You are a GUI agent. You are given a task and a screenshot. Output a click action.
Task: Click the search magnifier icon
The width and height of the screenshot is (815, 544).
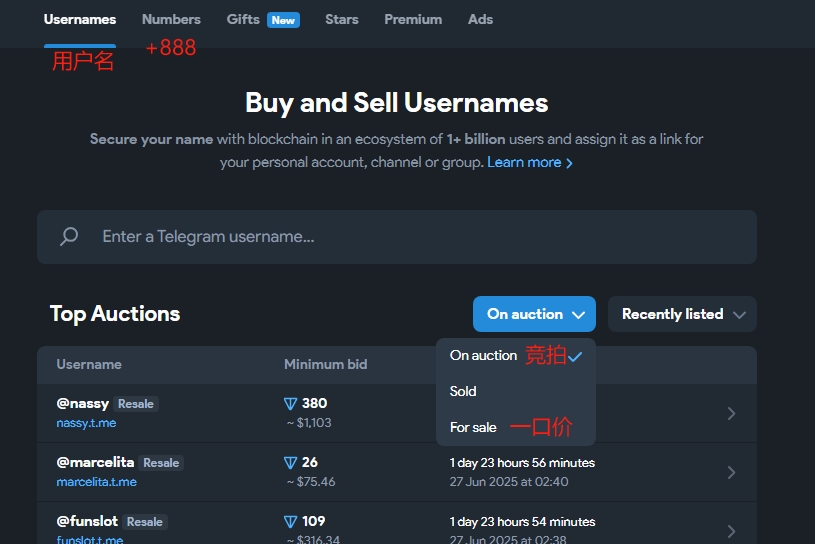point(69,236)
